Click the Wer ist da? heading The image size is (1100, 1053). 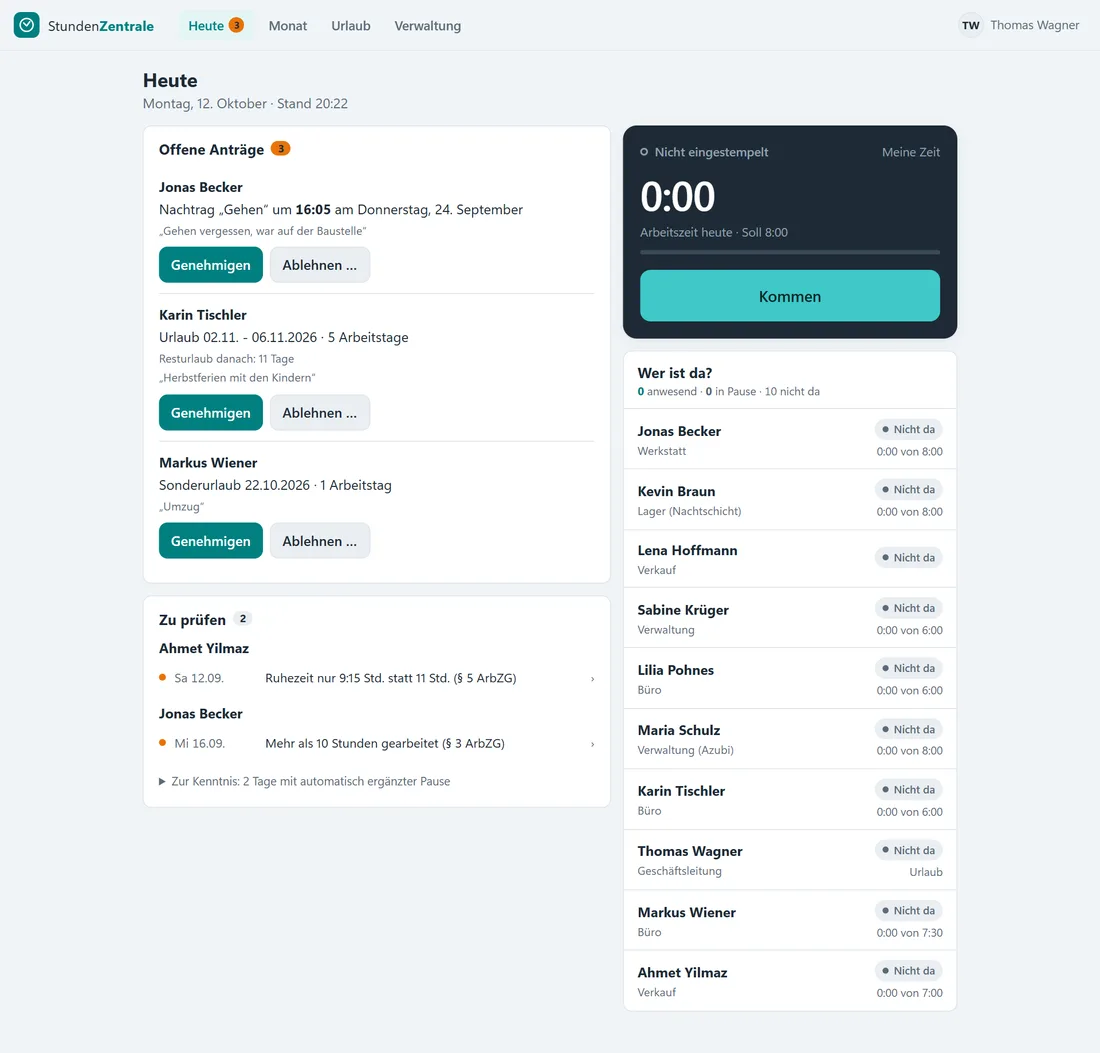click(x=674, y=373)
